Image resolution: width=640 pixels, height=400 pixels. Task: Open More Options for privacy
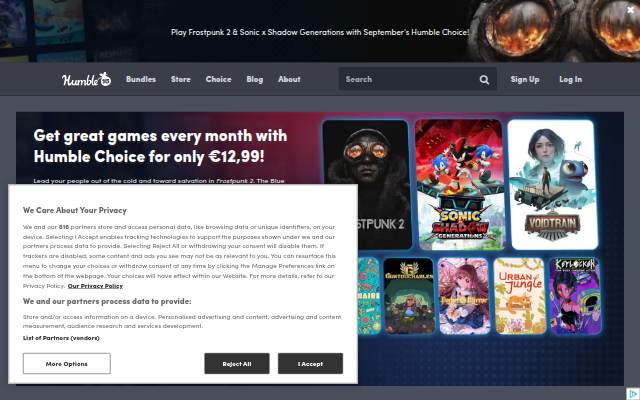click(67, 364)
